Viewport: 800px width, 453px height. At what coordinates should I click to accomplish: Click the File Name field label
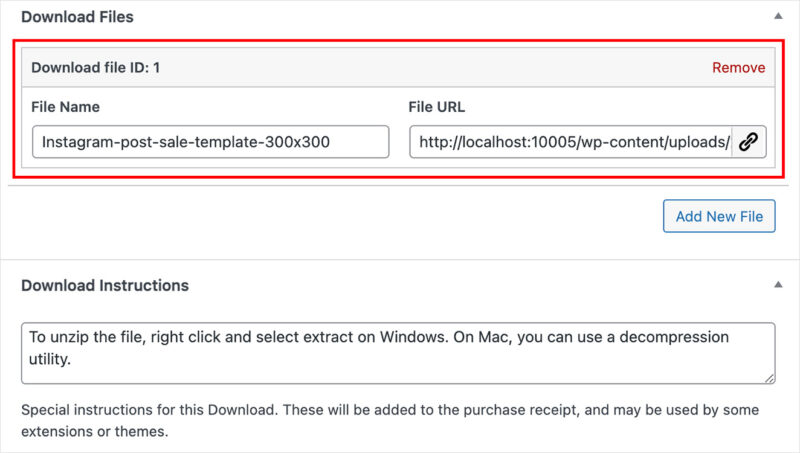click(x=65, y=107)
